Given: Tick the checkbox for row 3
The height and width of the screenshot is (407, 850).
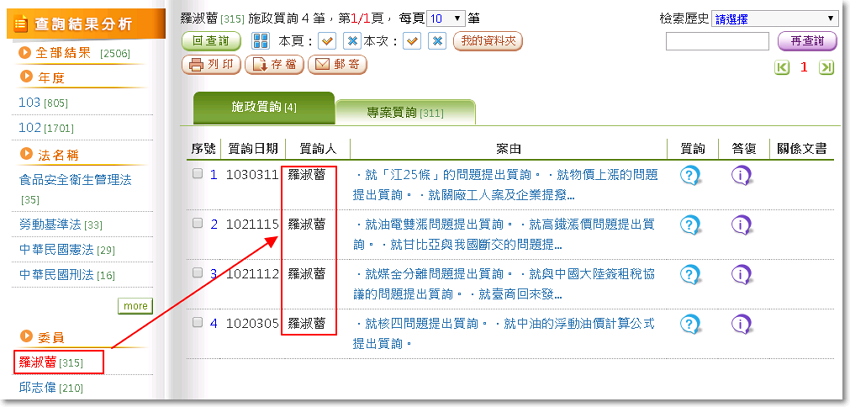Looking at the screenshot, I should 197,273.
